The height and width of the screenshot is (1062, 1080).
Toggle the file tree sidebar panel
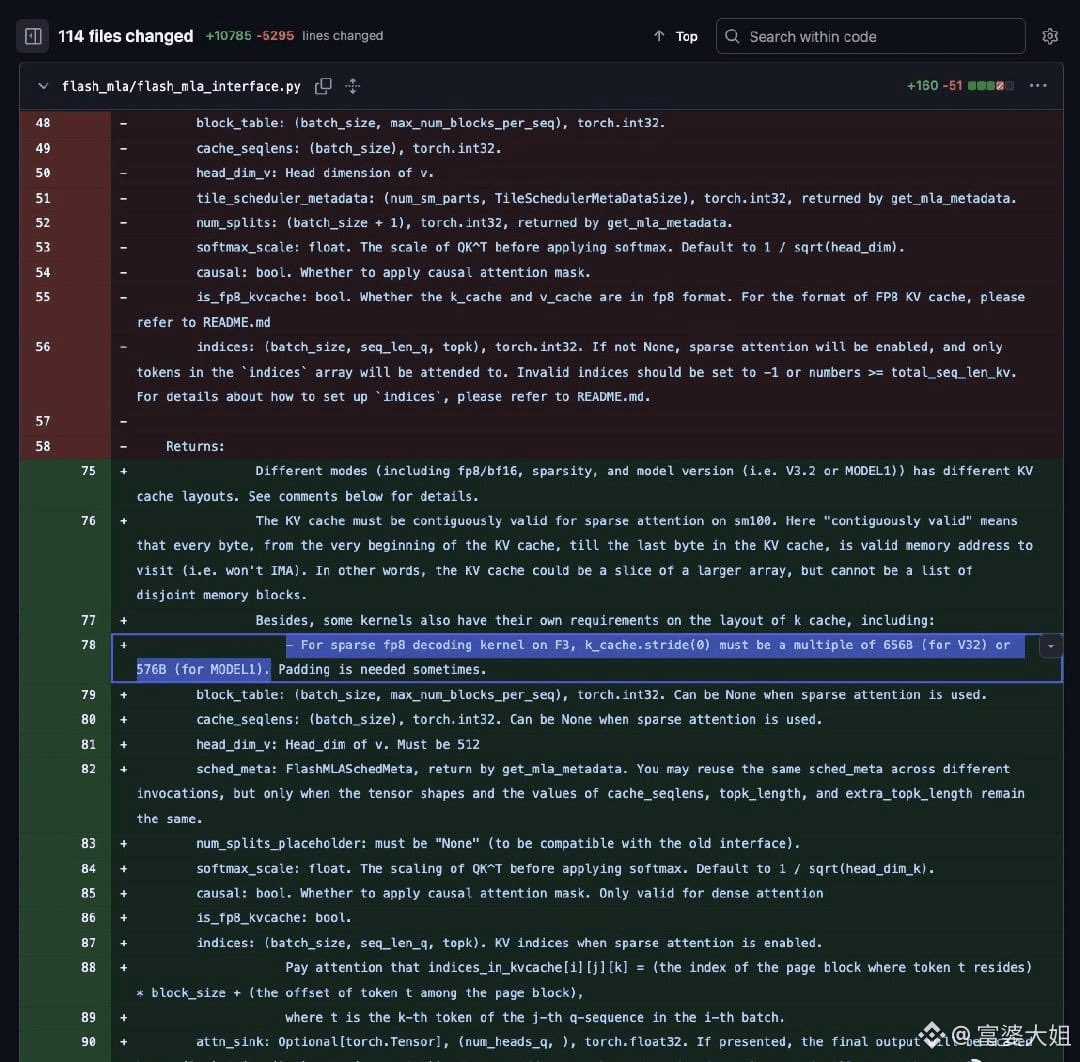[x=32, y=37]
